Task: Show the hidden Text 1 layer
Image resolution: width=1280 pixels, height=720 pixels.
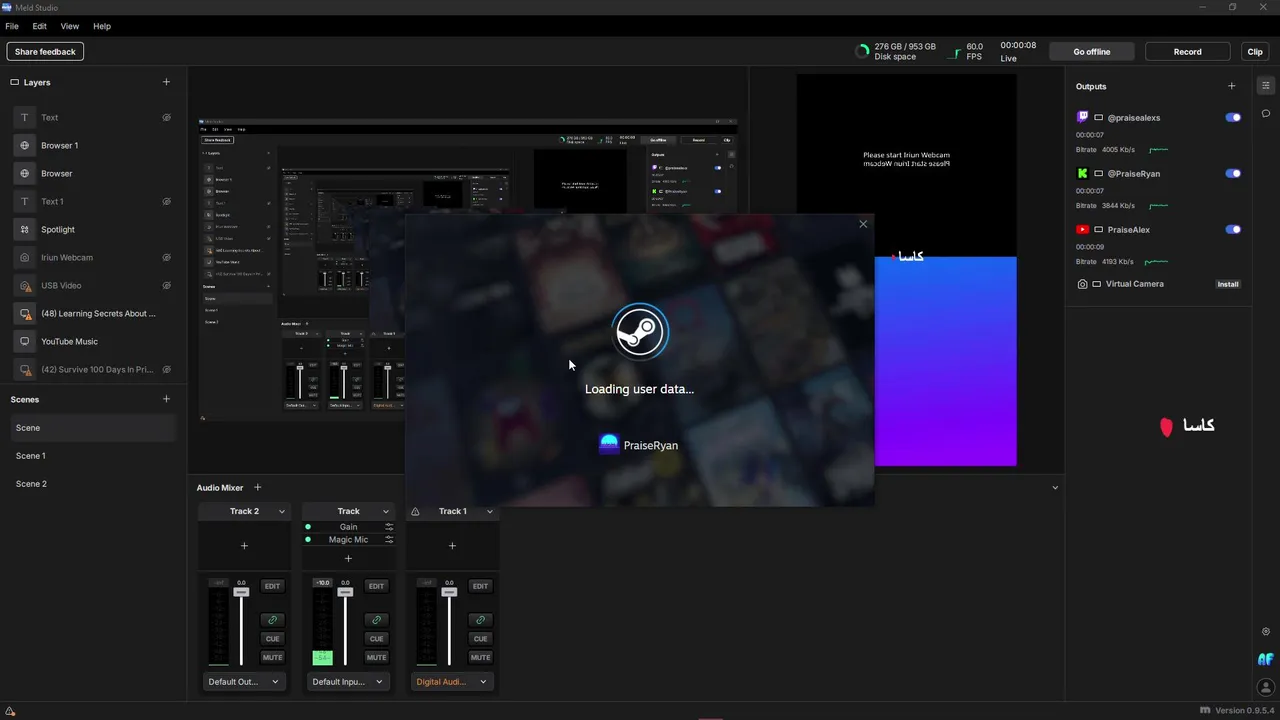Action: [x=167, y=201]
